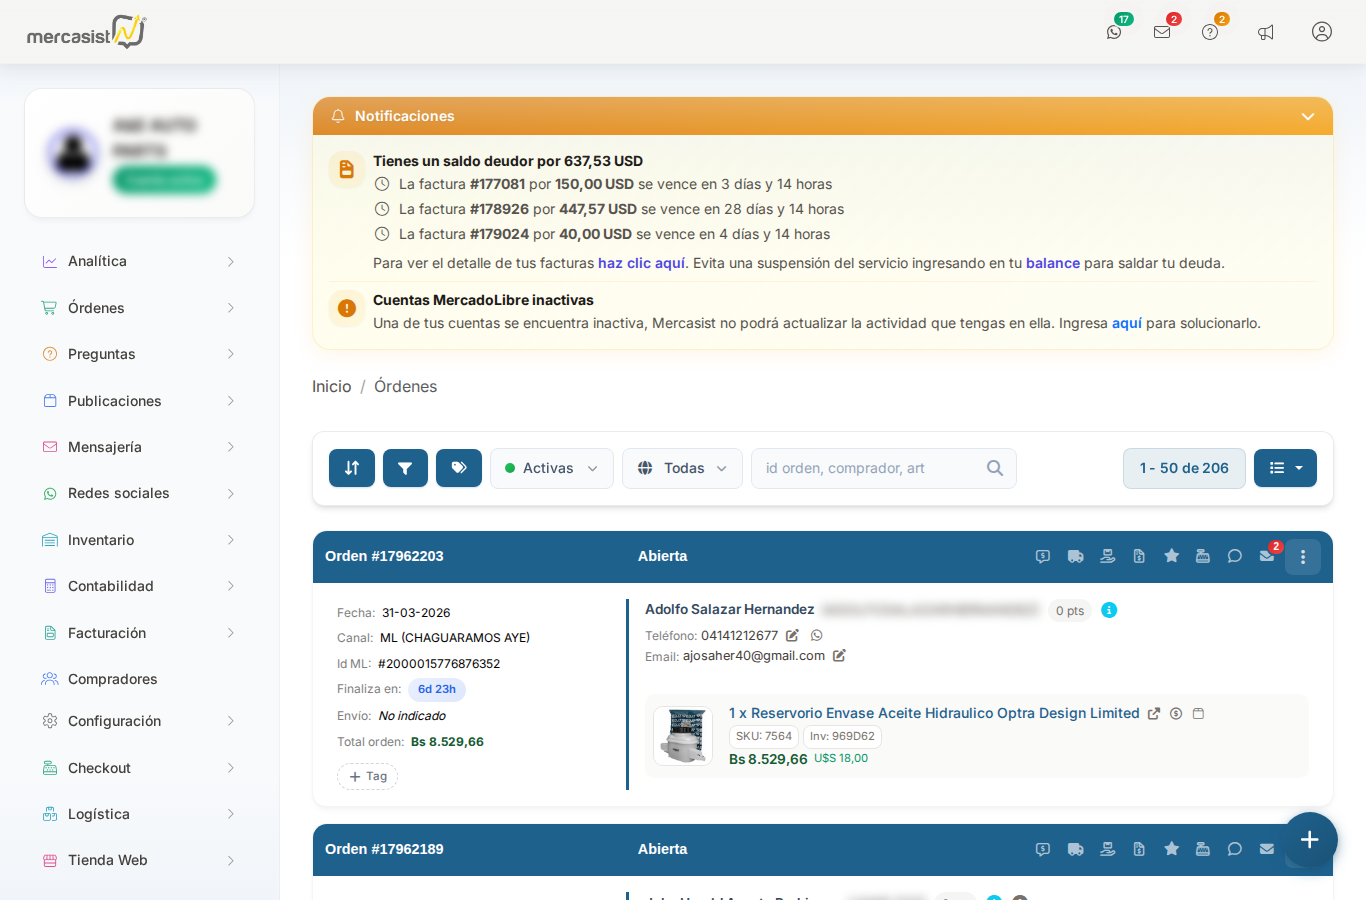Open envelope messages with badge 2
The image size is (1366, 900).
[1267, 556]
